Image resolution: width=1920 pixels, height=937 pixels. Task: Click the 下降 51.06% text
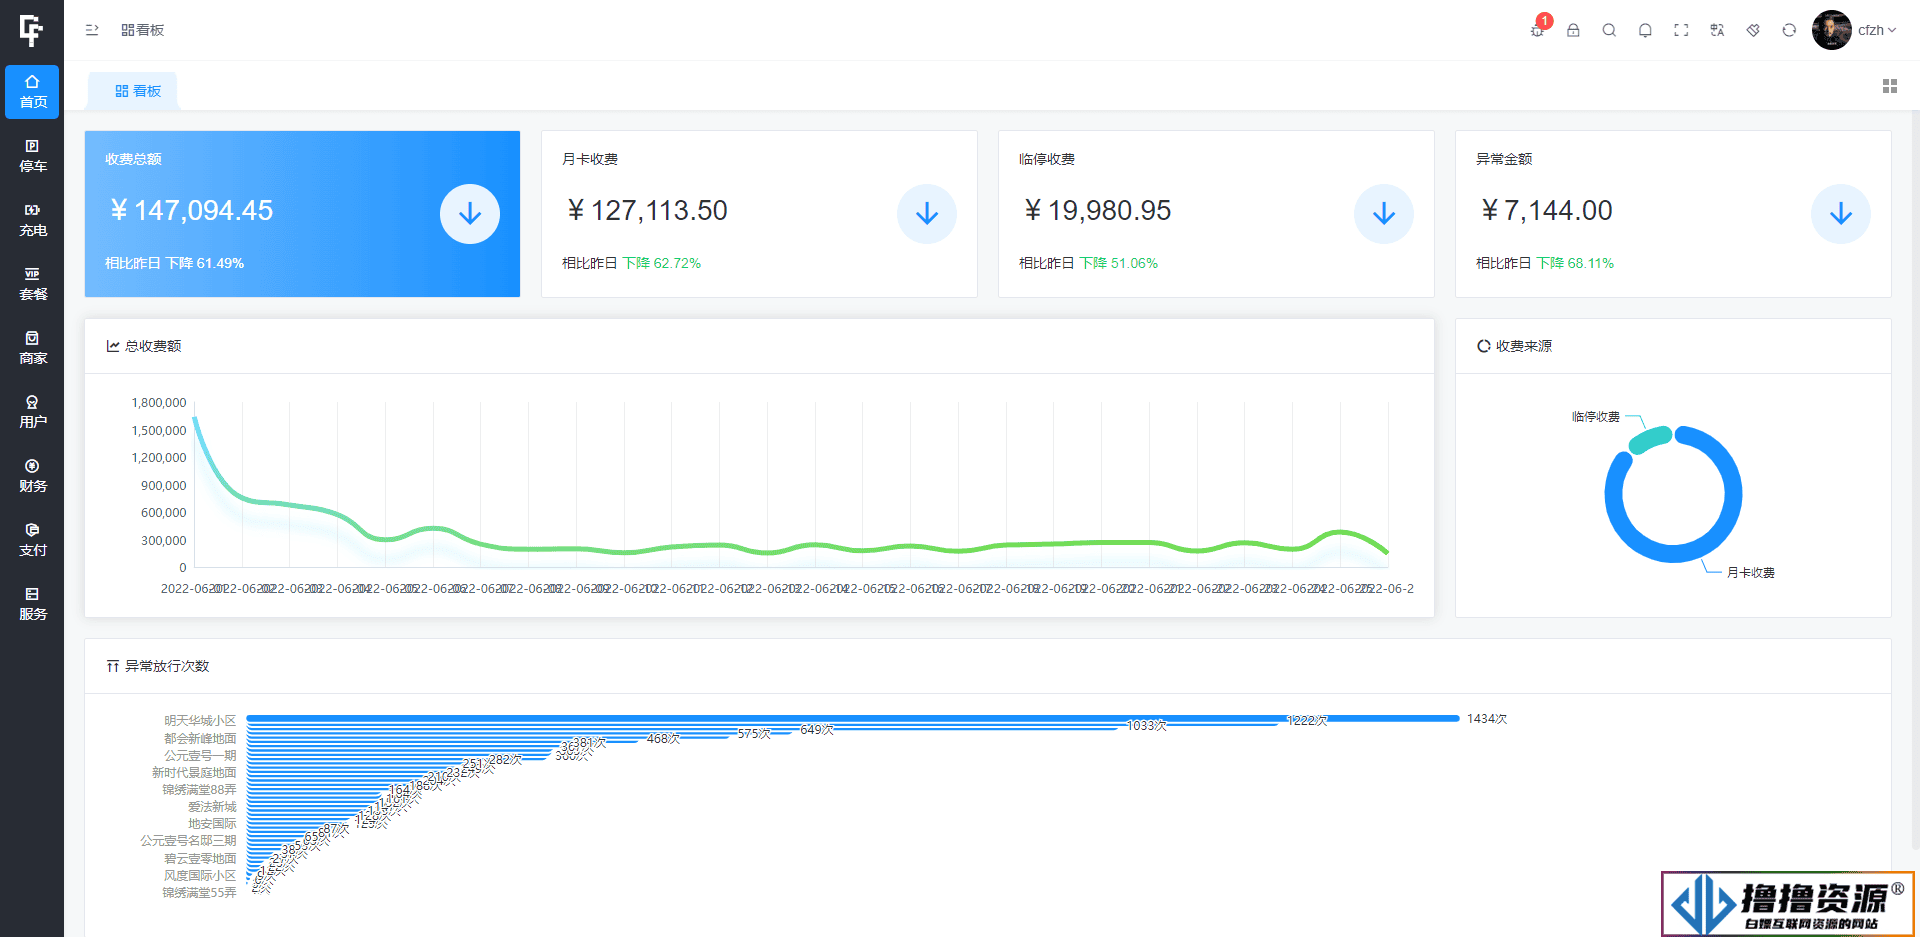click(1119, 263)
